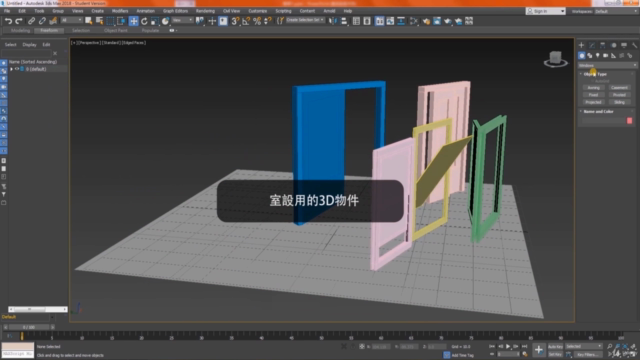
Task: Collapse the Name and Color rollout
Action: pos(598,111)
